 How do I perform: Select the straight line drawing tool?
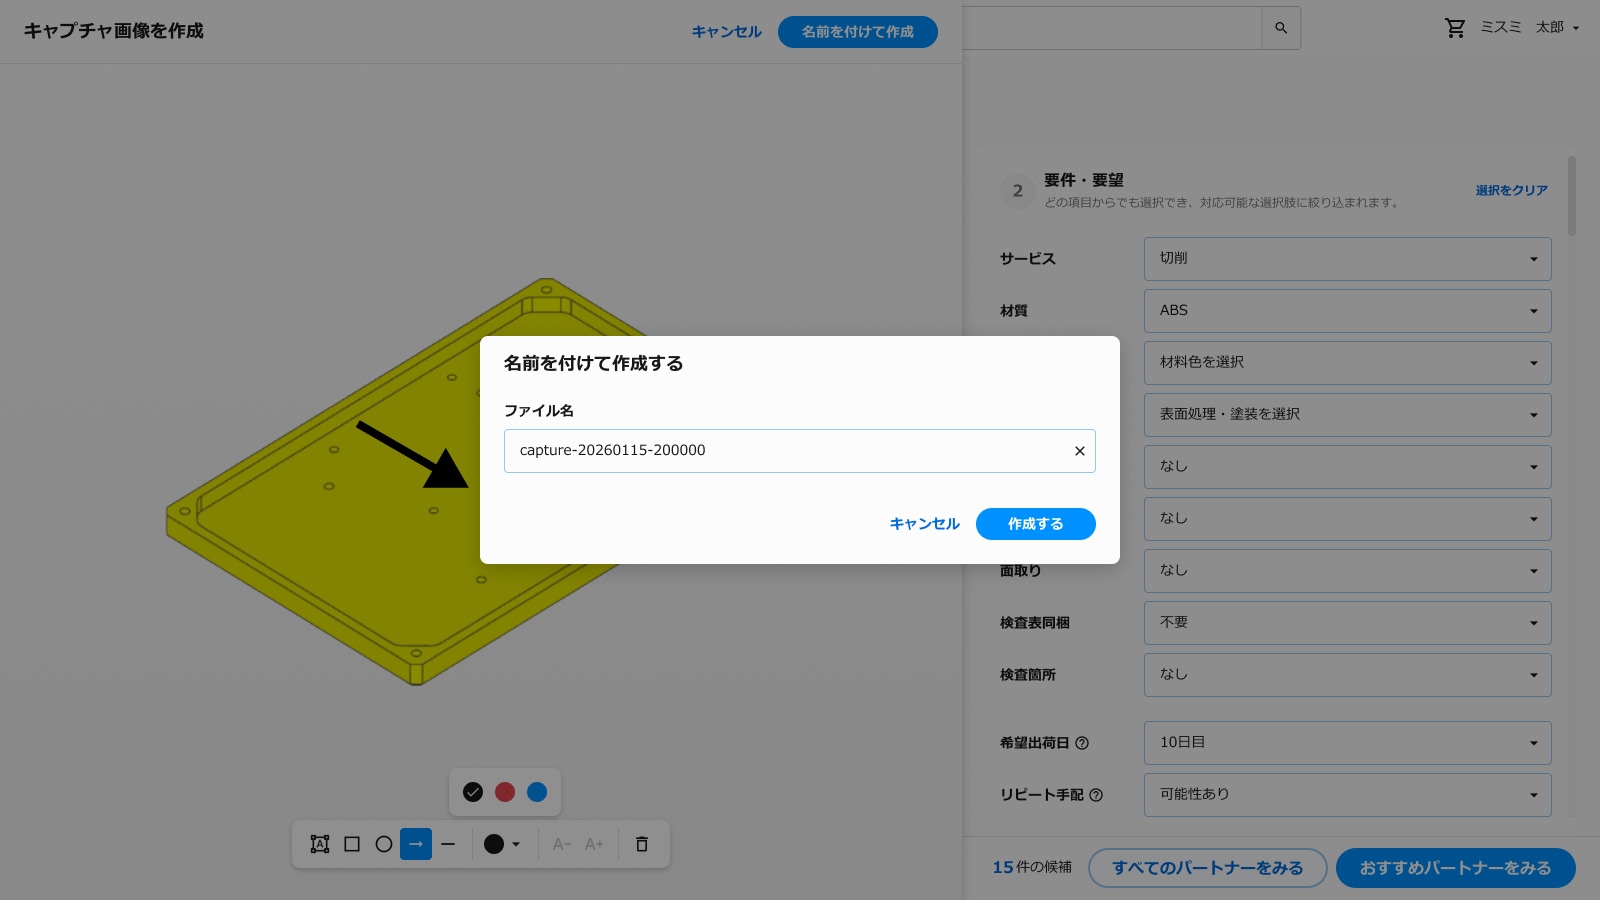pyautogui.click(x=448, y=844)
